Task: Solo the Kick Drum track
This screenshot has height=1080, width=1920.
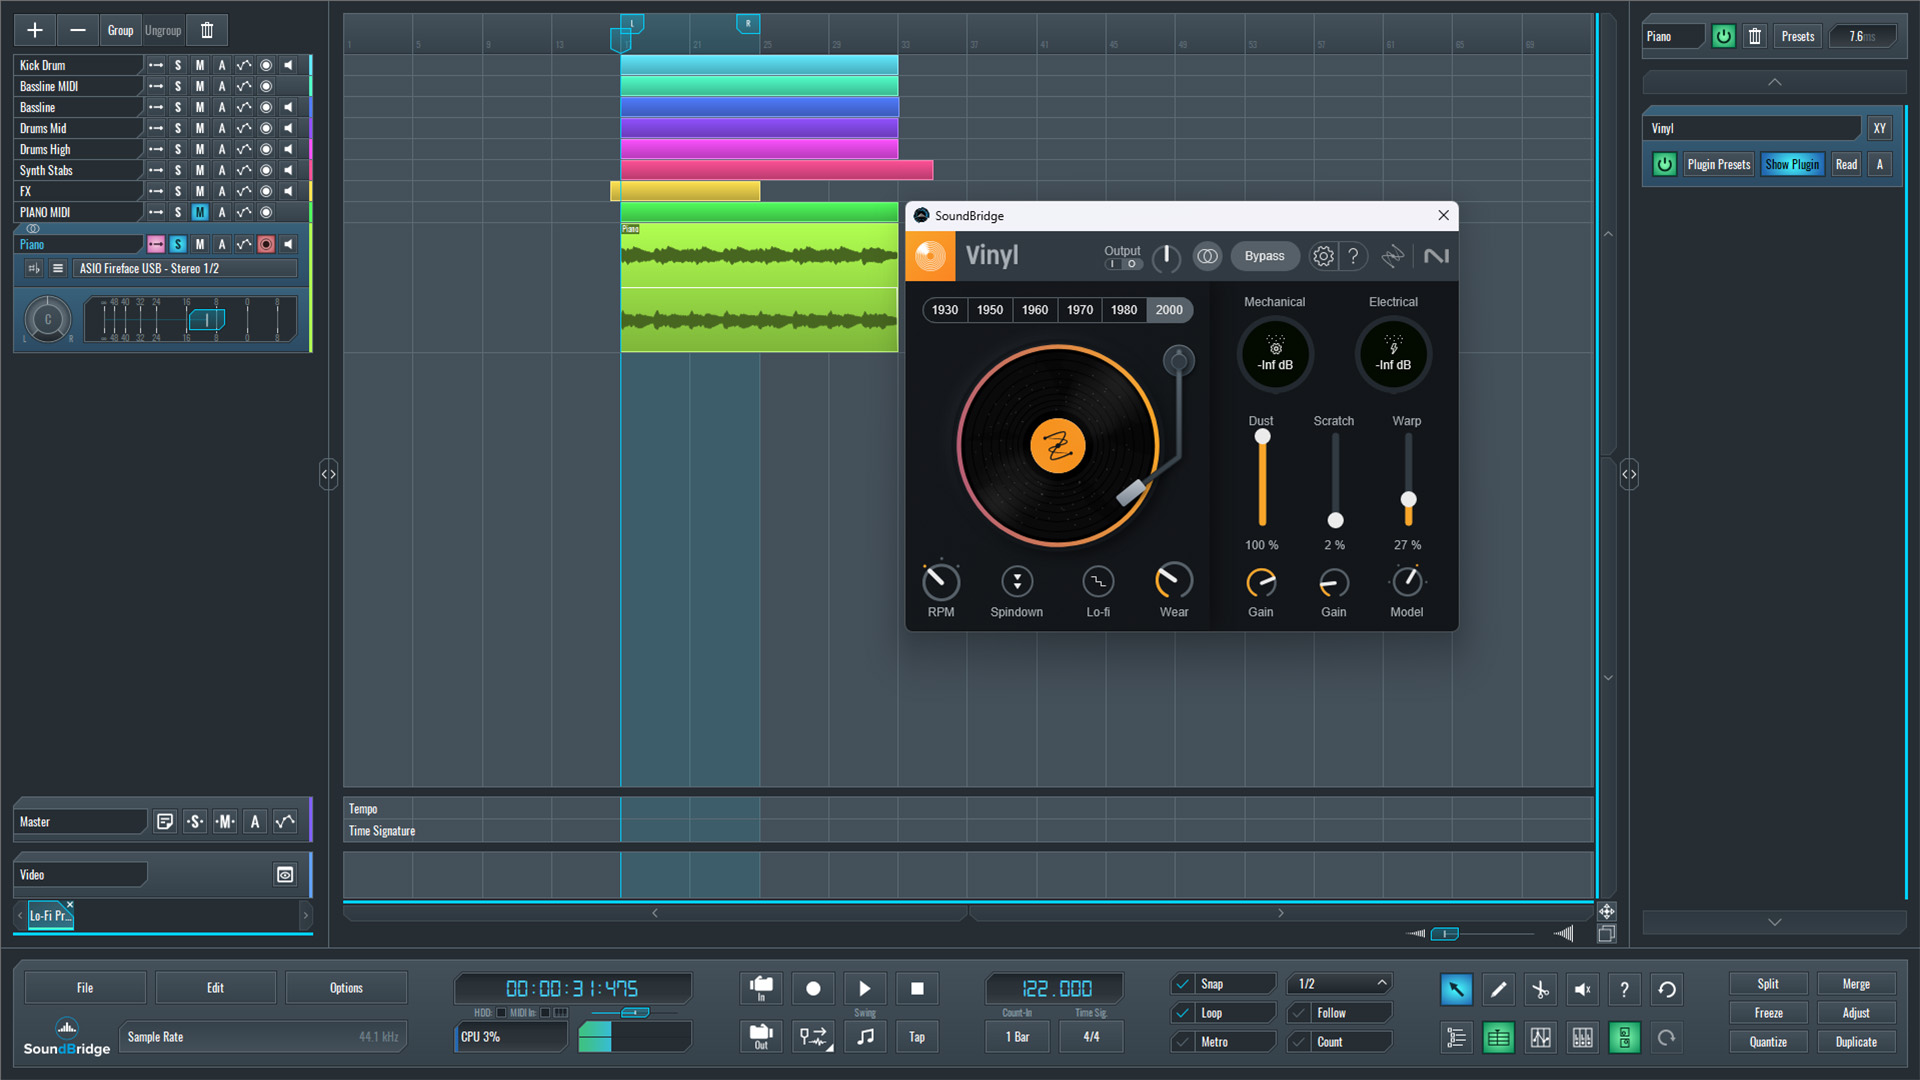Action: pos(178,65)
